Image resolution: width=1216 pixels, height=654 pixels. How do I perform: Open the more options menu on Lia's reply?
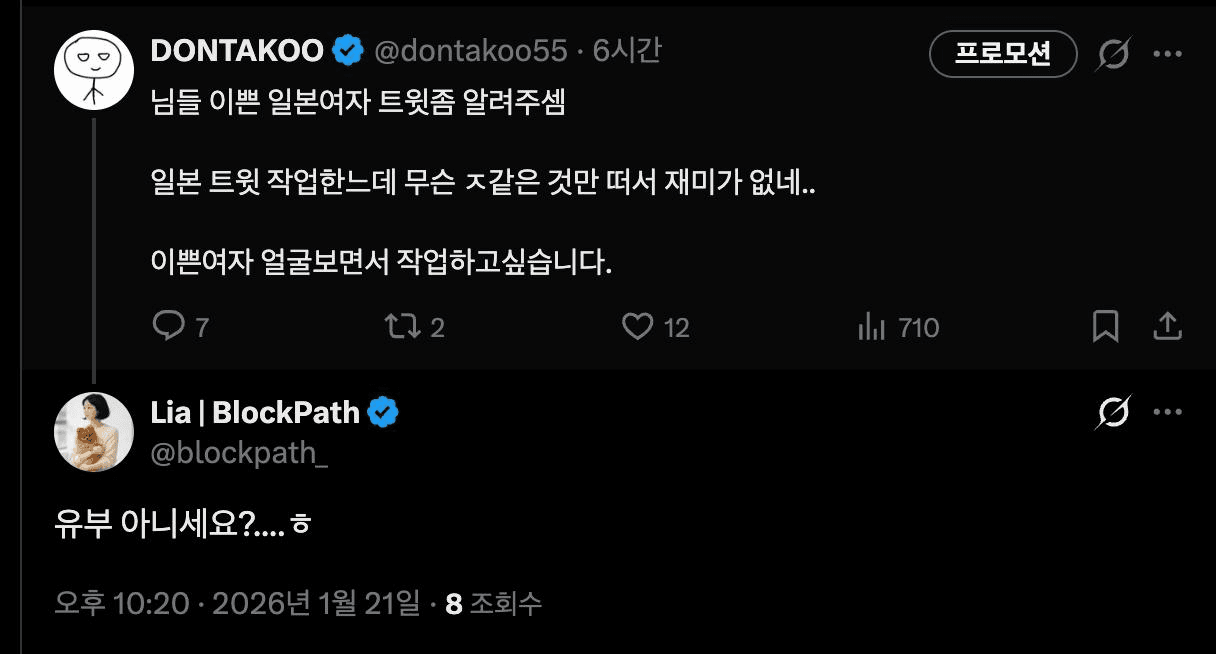click(x=1168, y=412)
